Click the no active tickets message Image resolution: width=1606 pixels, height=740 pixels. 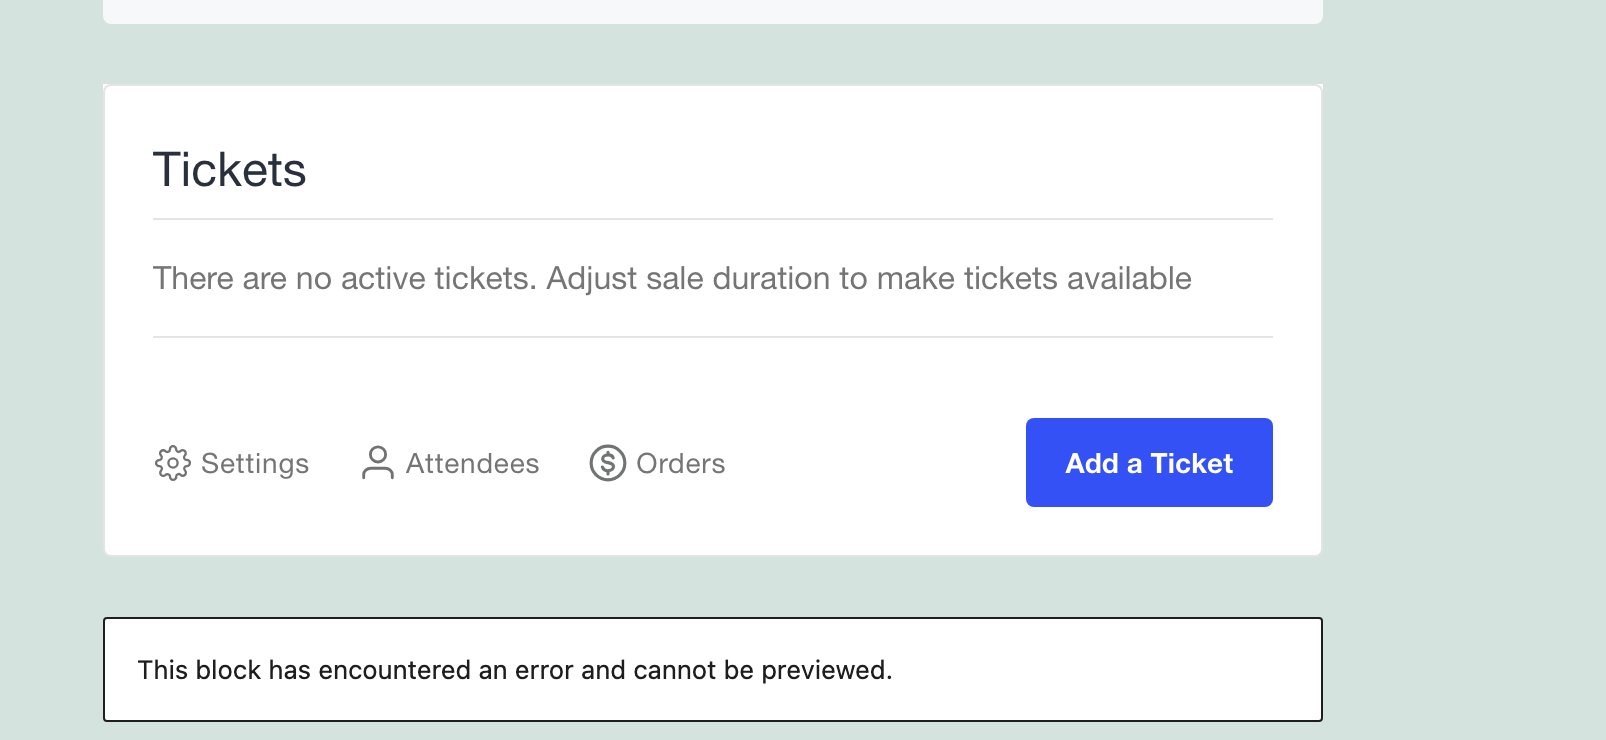[x=672, y=278]
